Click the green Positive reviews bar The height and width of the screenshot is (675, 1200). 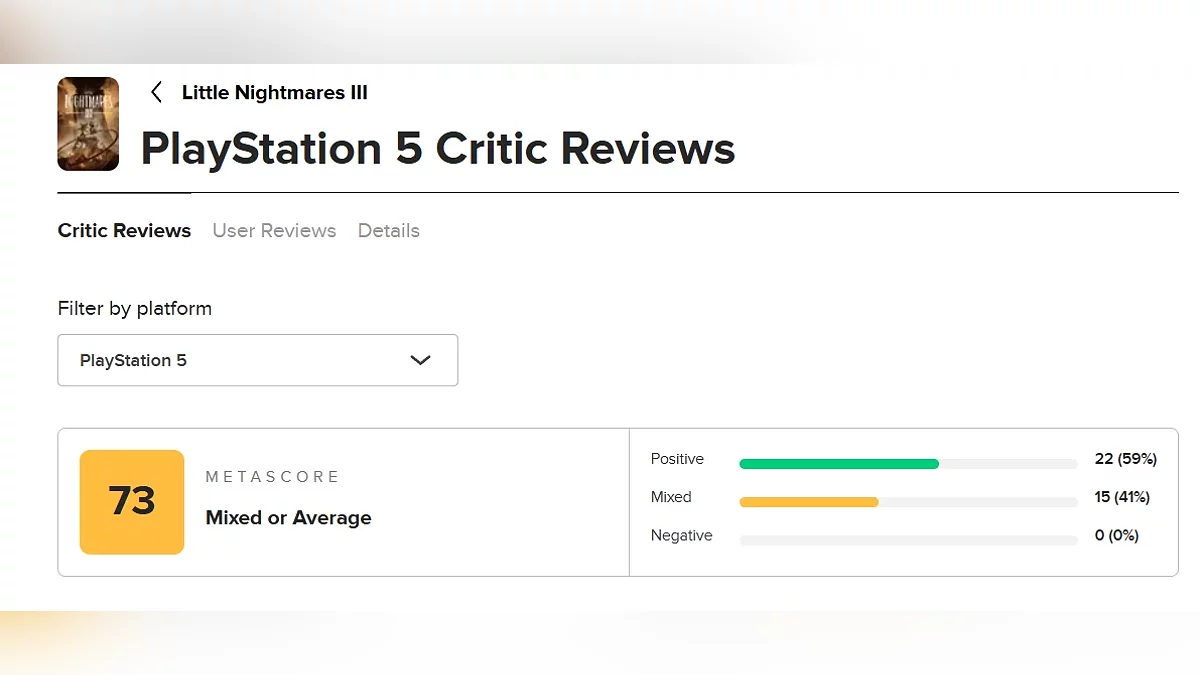838,464
